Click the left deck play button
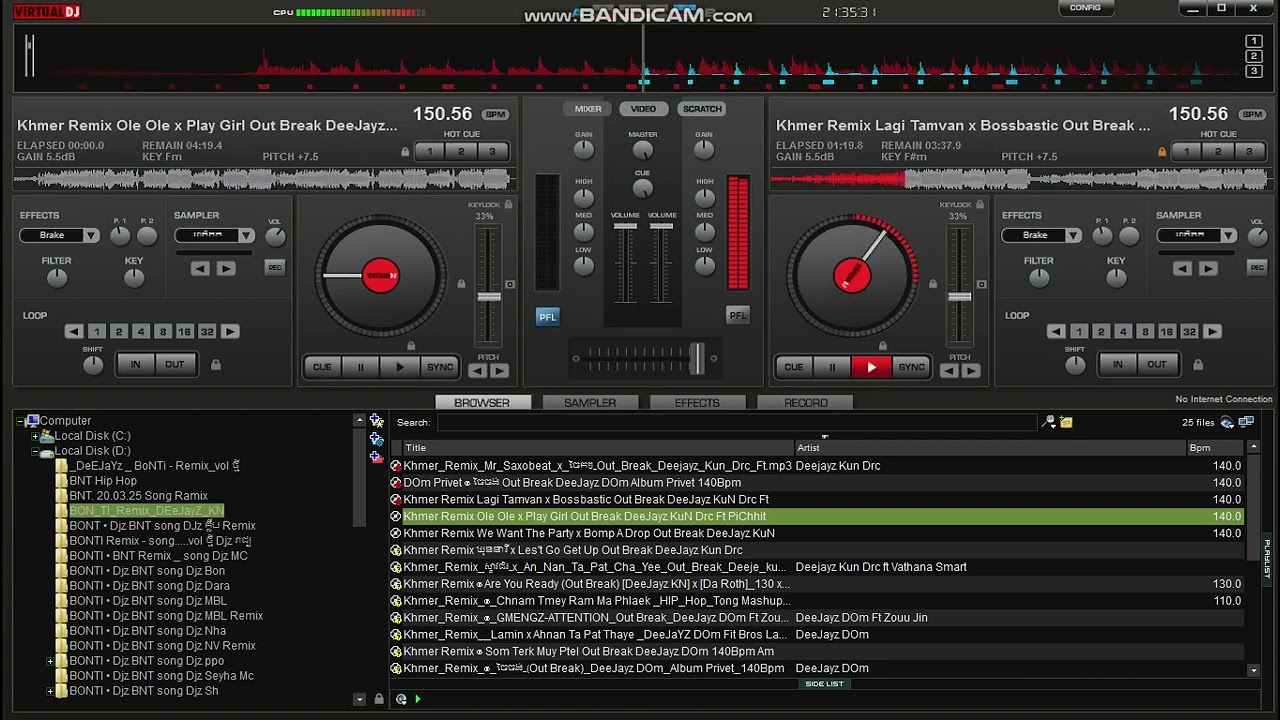Screen dimensions: 1280x720 [x=400, y=367]
